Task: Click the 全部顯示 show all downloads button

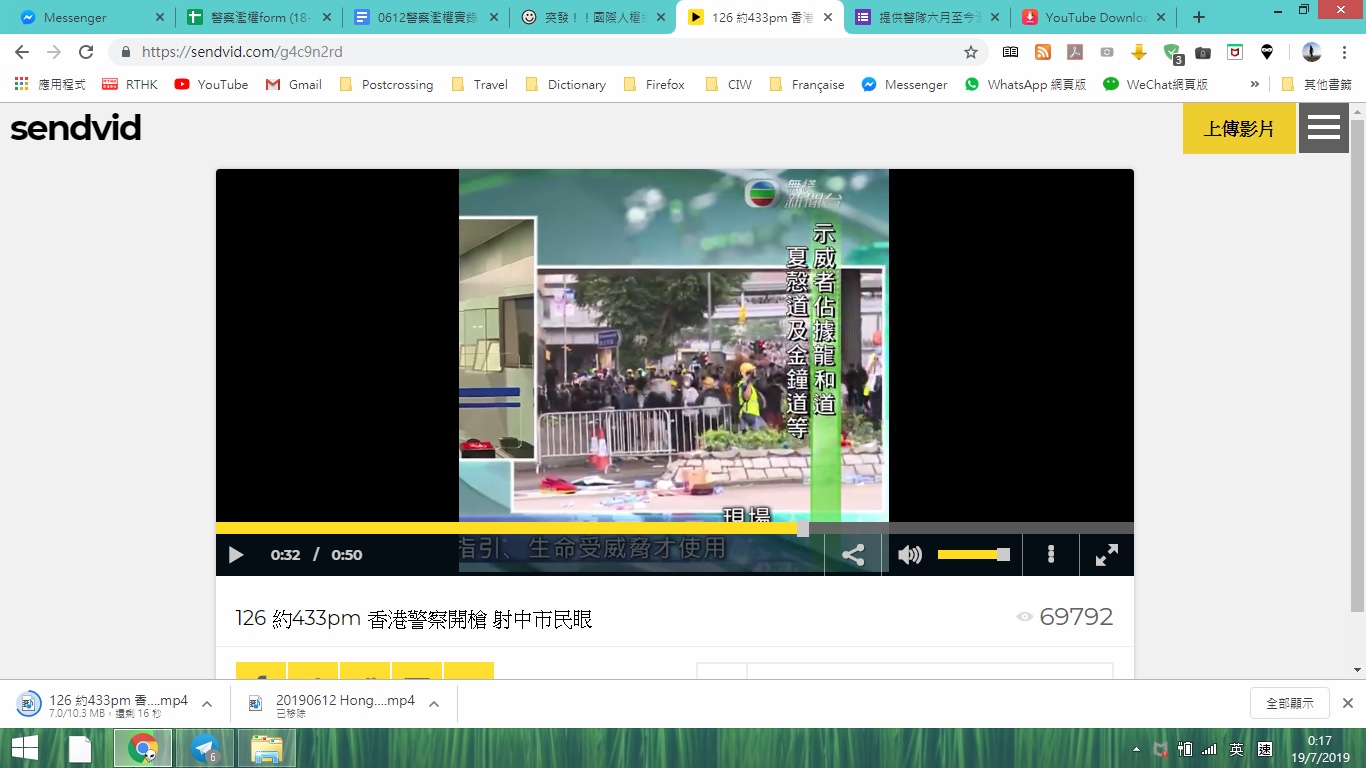Action: point(1289,703)
